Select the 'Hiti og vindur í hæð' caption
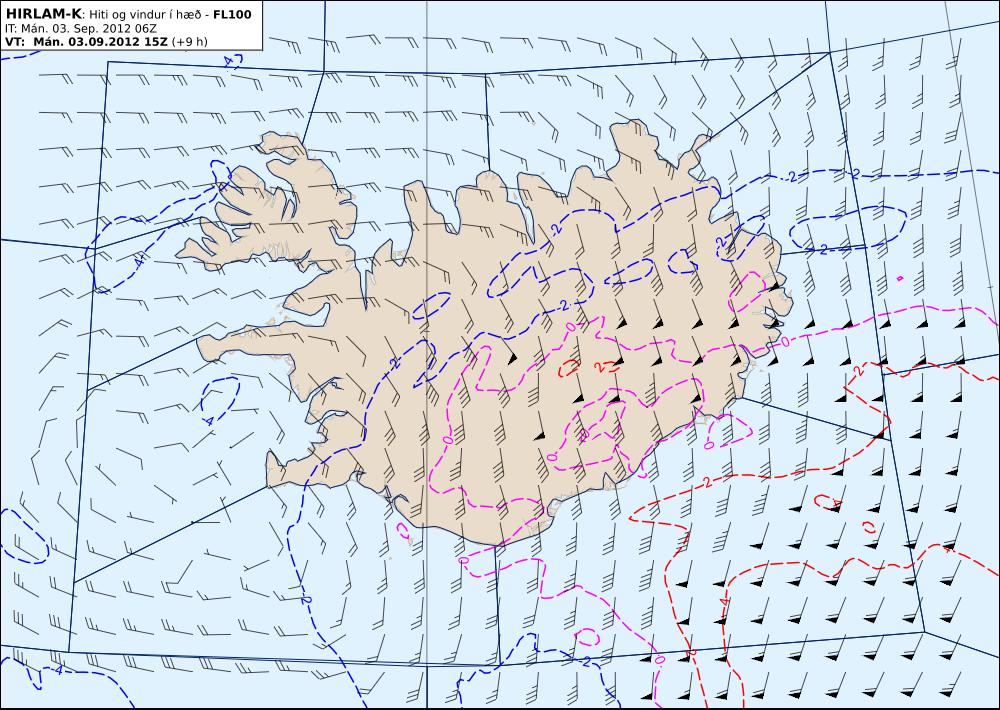The image size is (1000, 710). (x=145, y=15)
